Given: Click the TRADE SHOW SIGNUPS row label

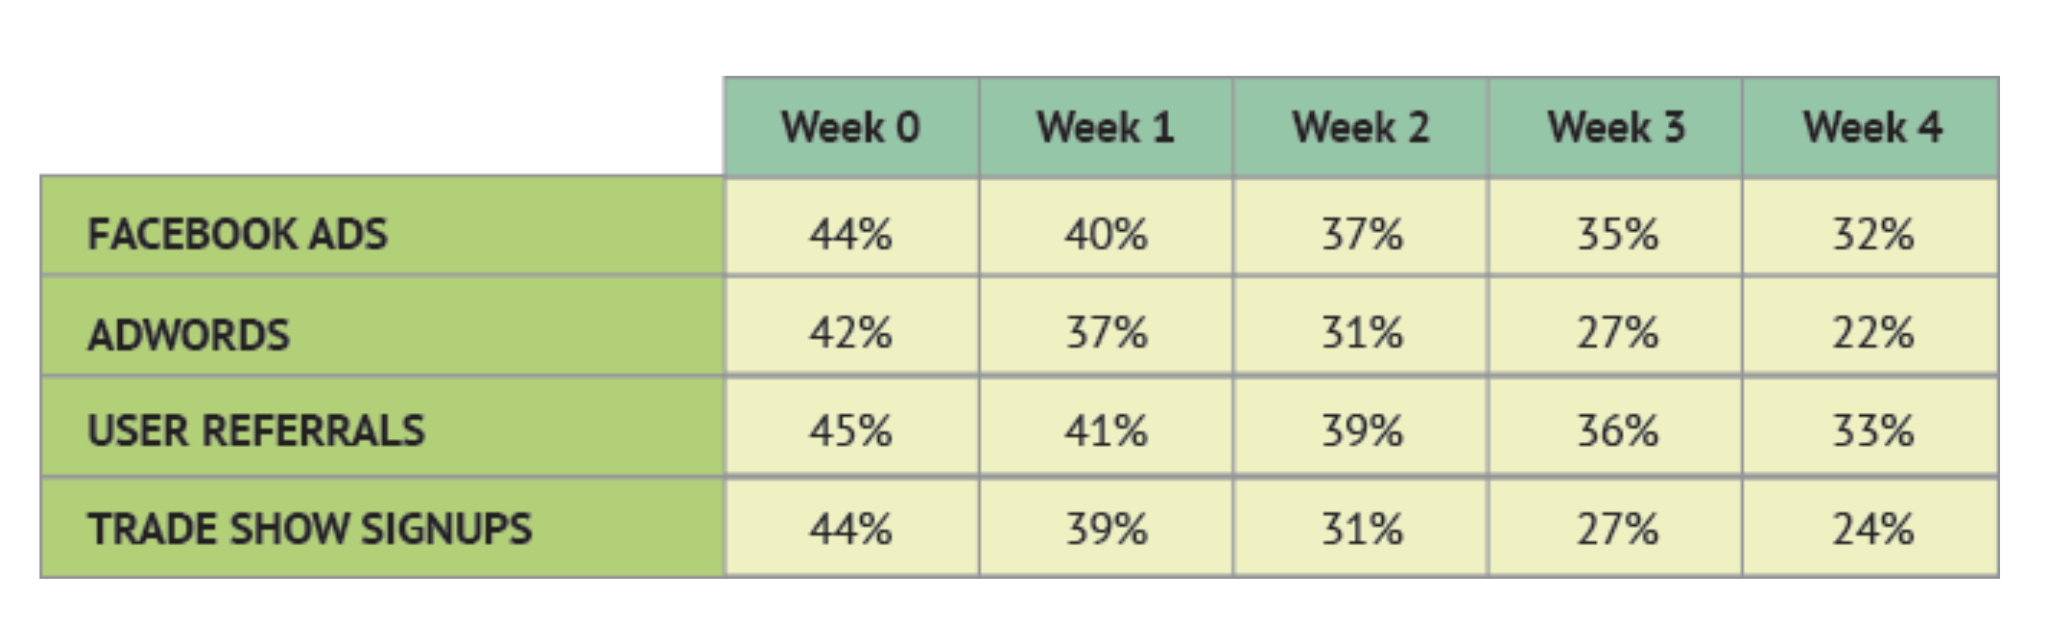Looking at the screenshot, I should tap(310, 529).
